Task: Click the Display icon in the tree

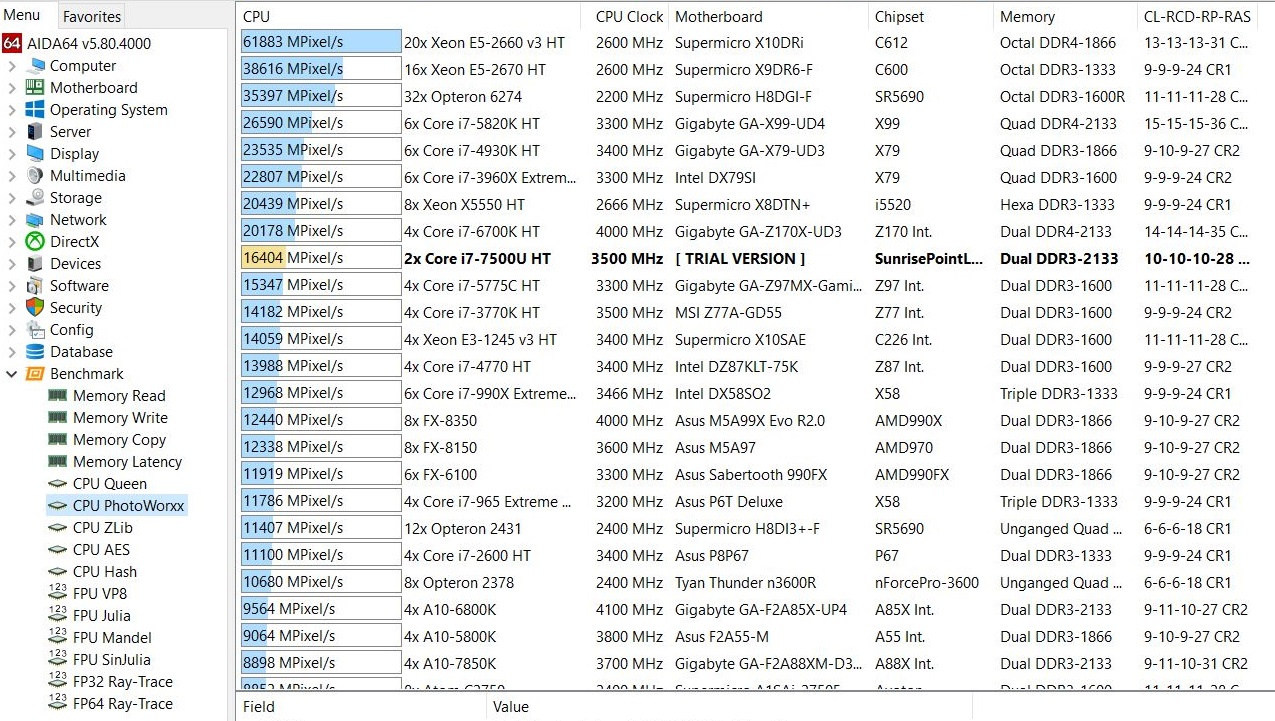Action: point(35,154)
